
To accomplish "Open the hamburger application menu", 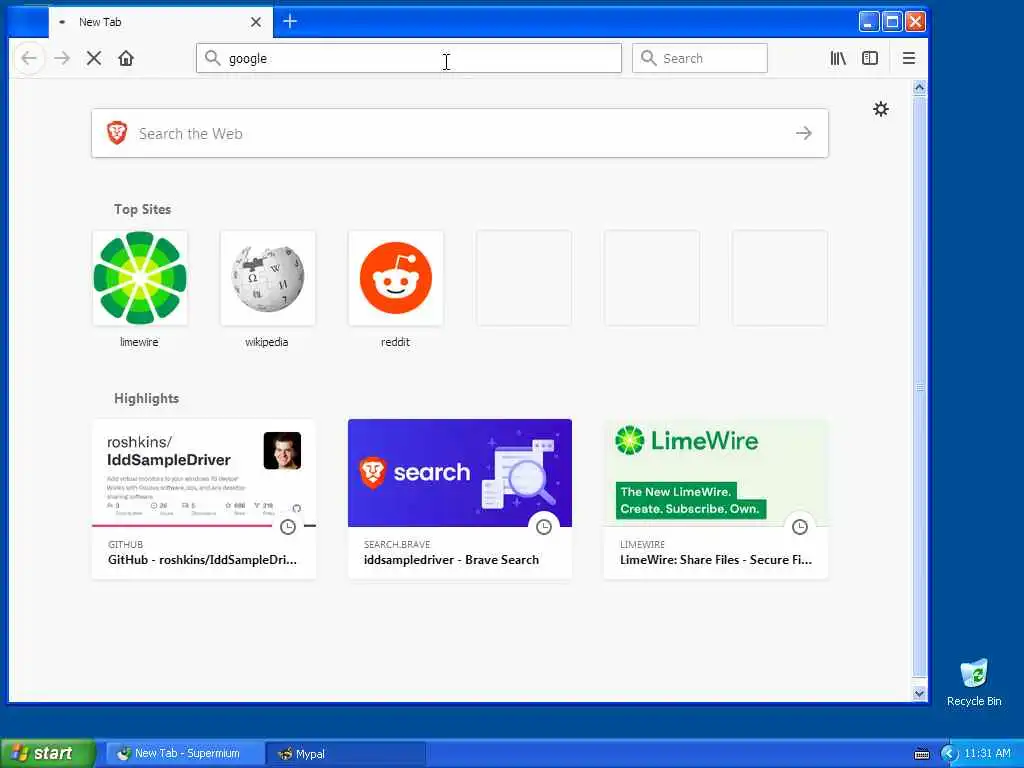I will tap(908, 58).
